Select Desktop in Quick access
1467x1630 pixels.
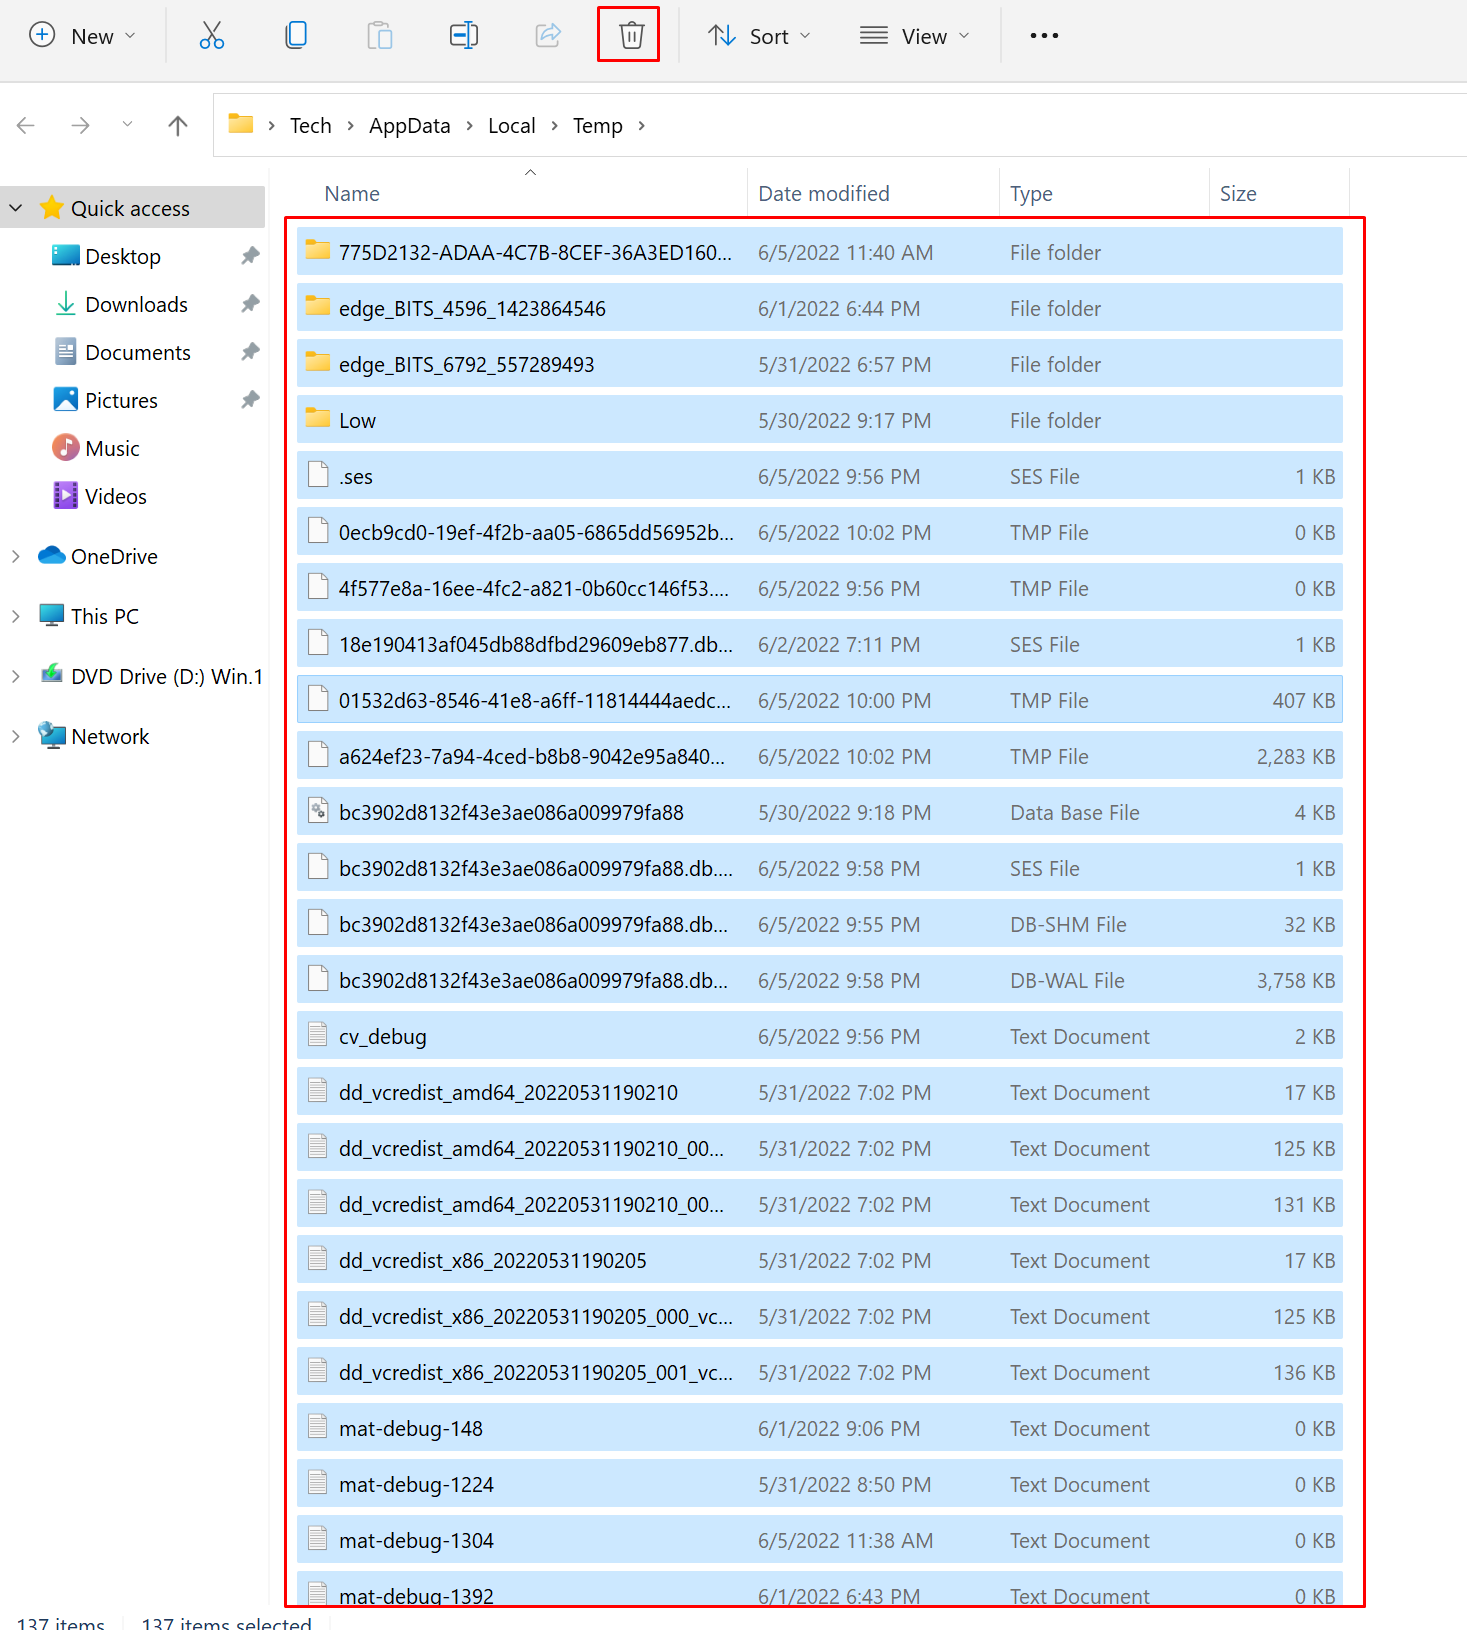click(x=123, y=256)
